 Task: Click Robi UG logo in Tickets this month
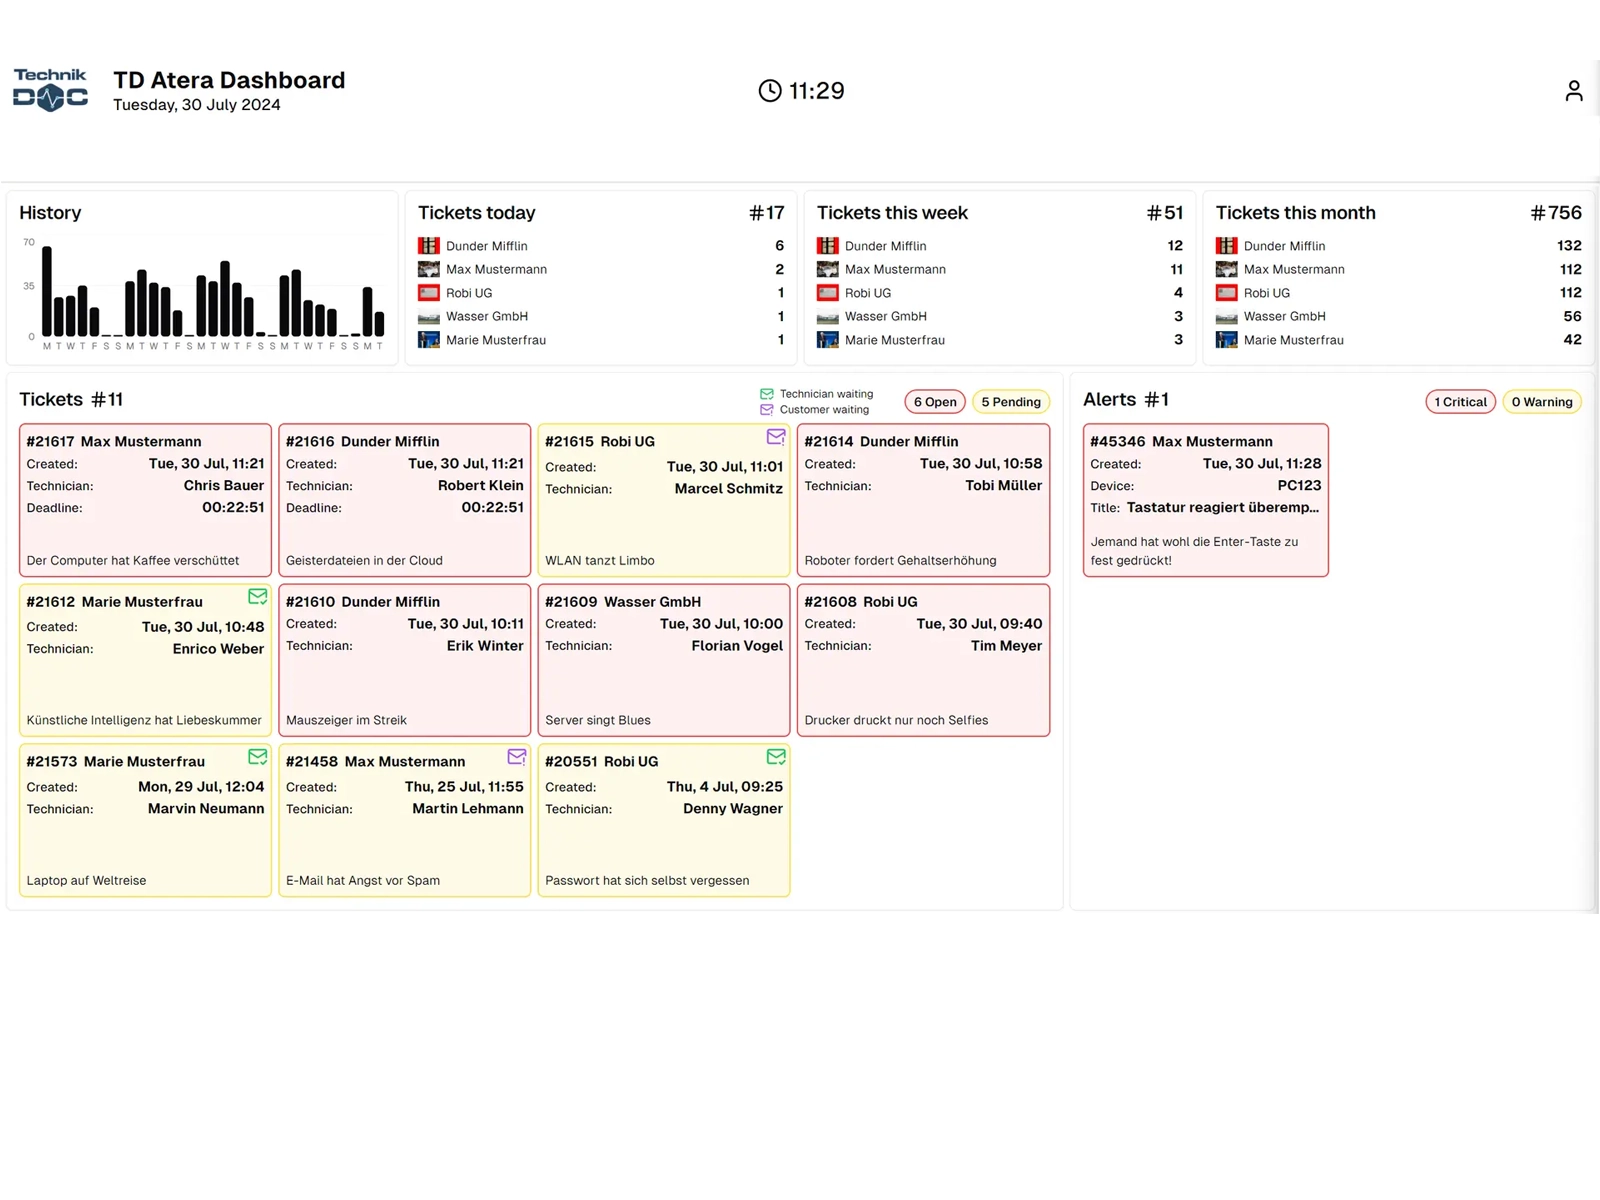1226,293
